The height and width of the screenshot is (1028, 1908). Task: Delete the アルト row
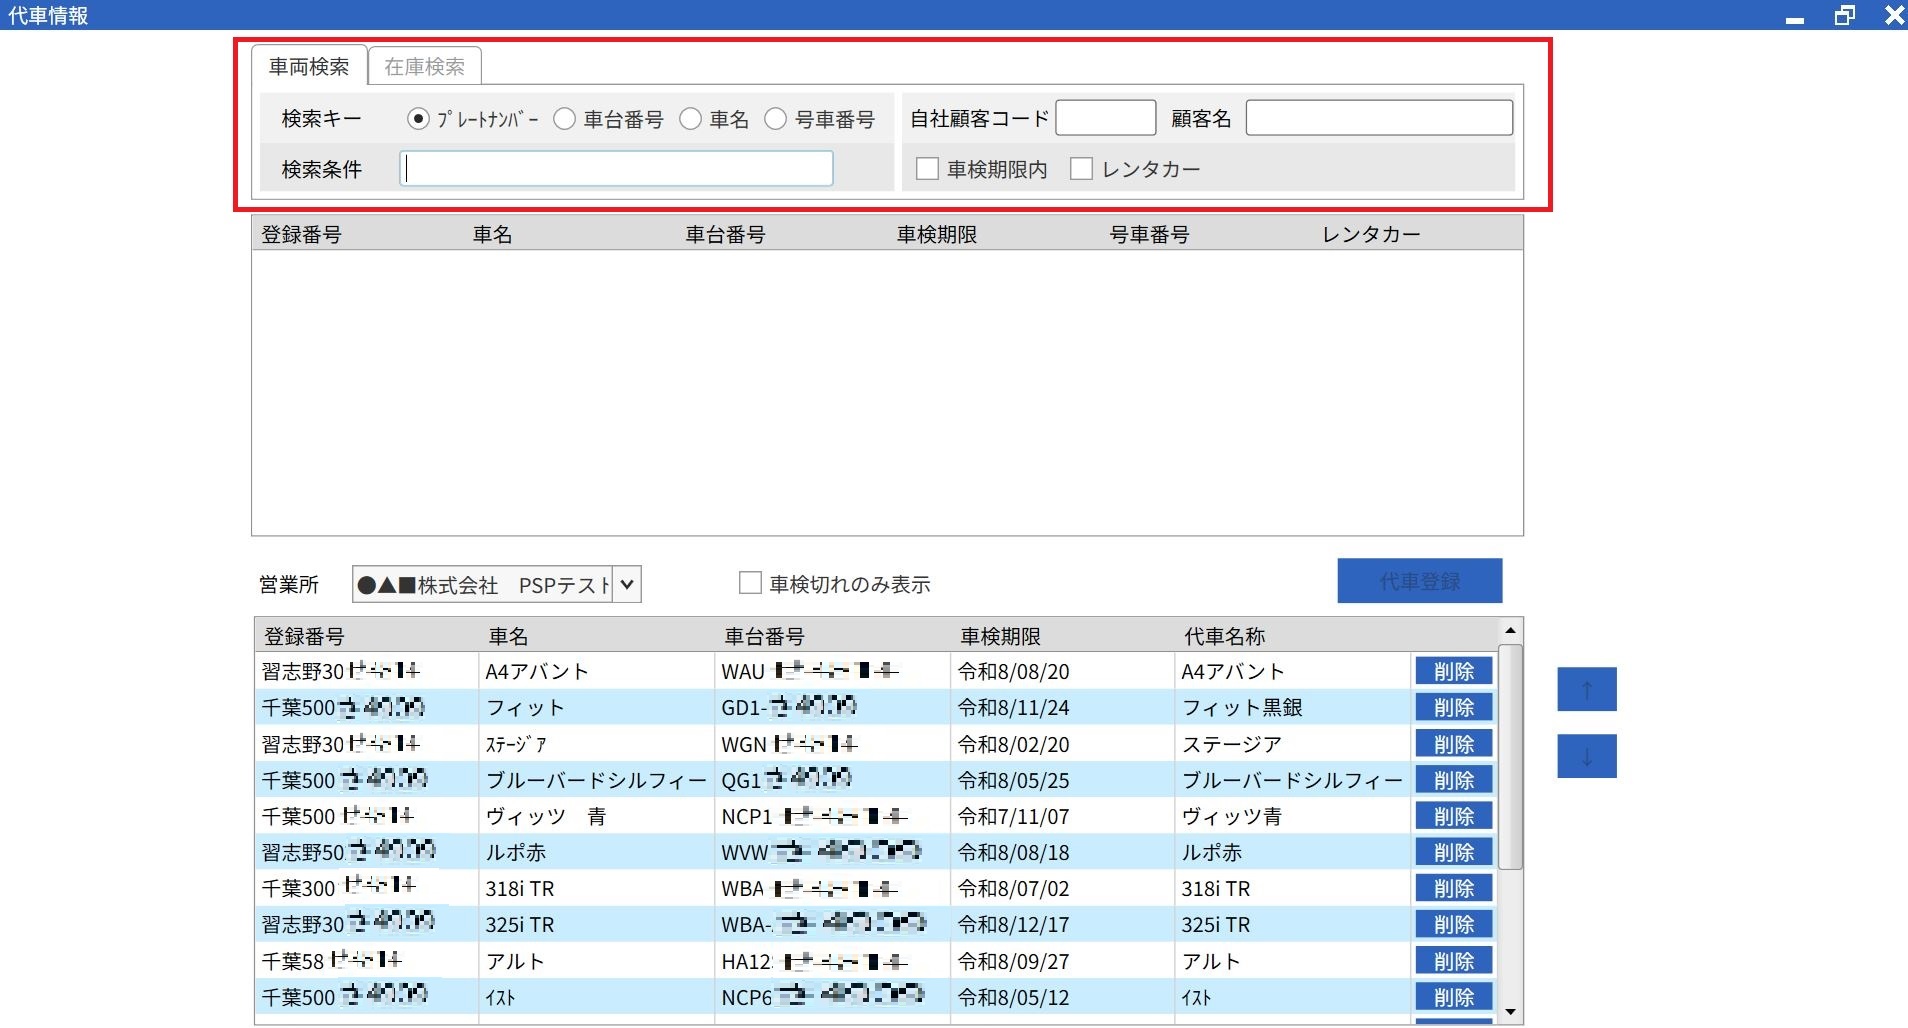click(1454, 961)
